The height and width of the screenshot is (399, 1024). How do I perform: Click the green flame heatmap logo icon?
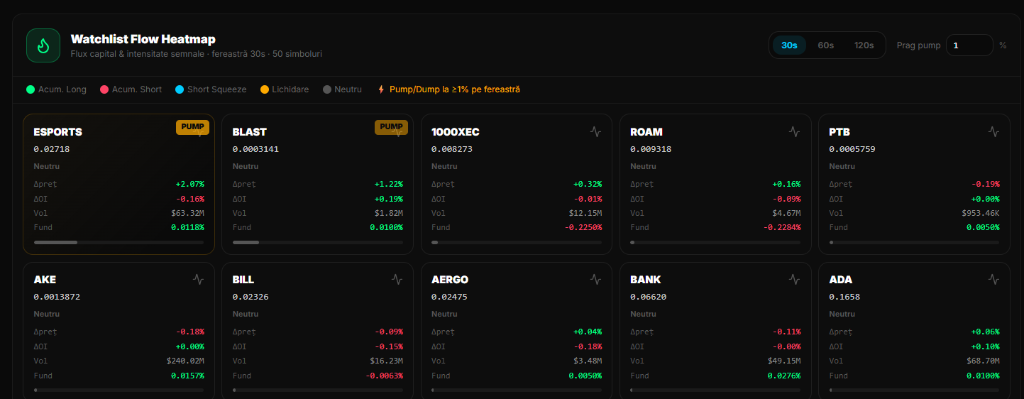[43, 45]
